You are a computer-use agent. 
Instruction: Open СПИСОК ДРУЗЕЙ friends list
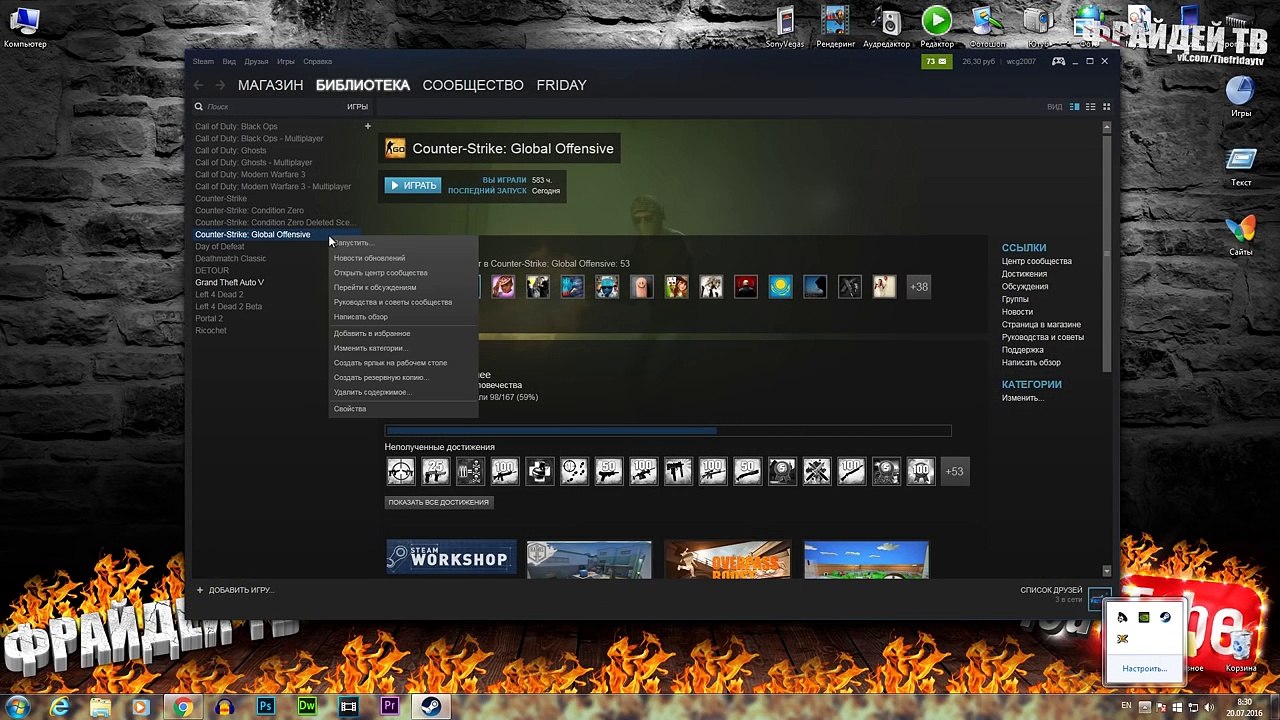[1051, 591]
